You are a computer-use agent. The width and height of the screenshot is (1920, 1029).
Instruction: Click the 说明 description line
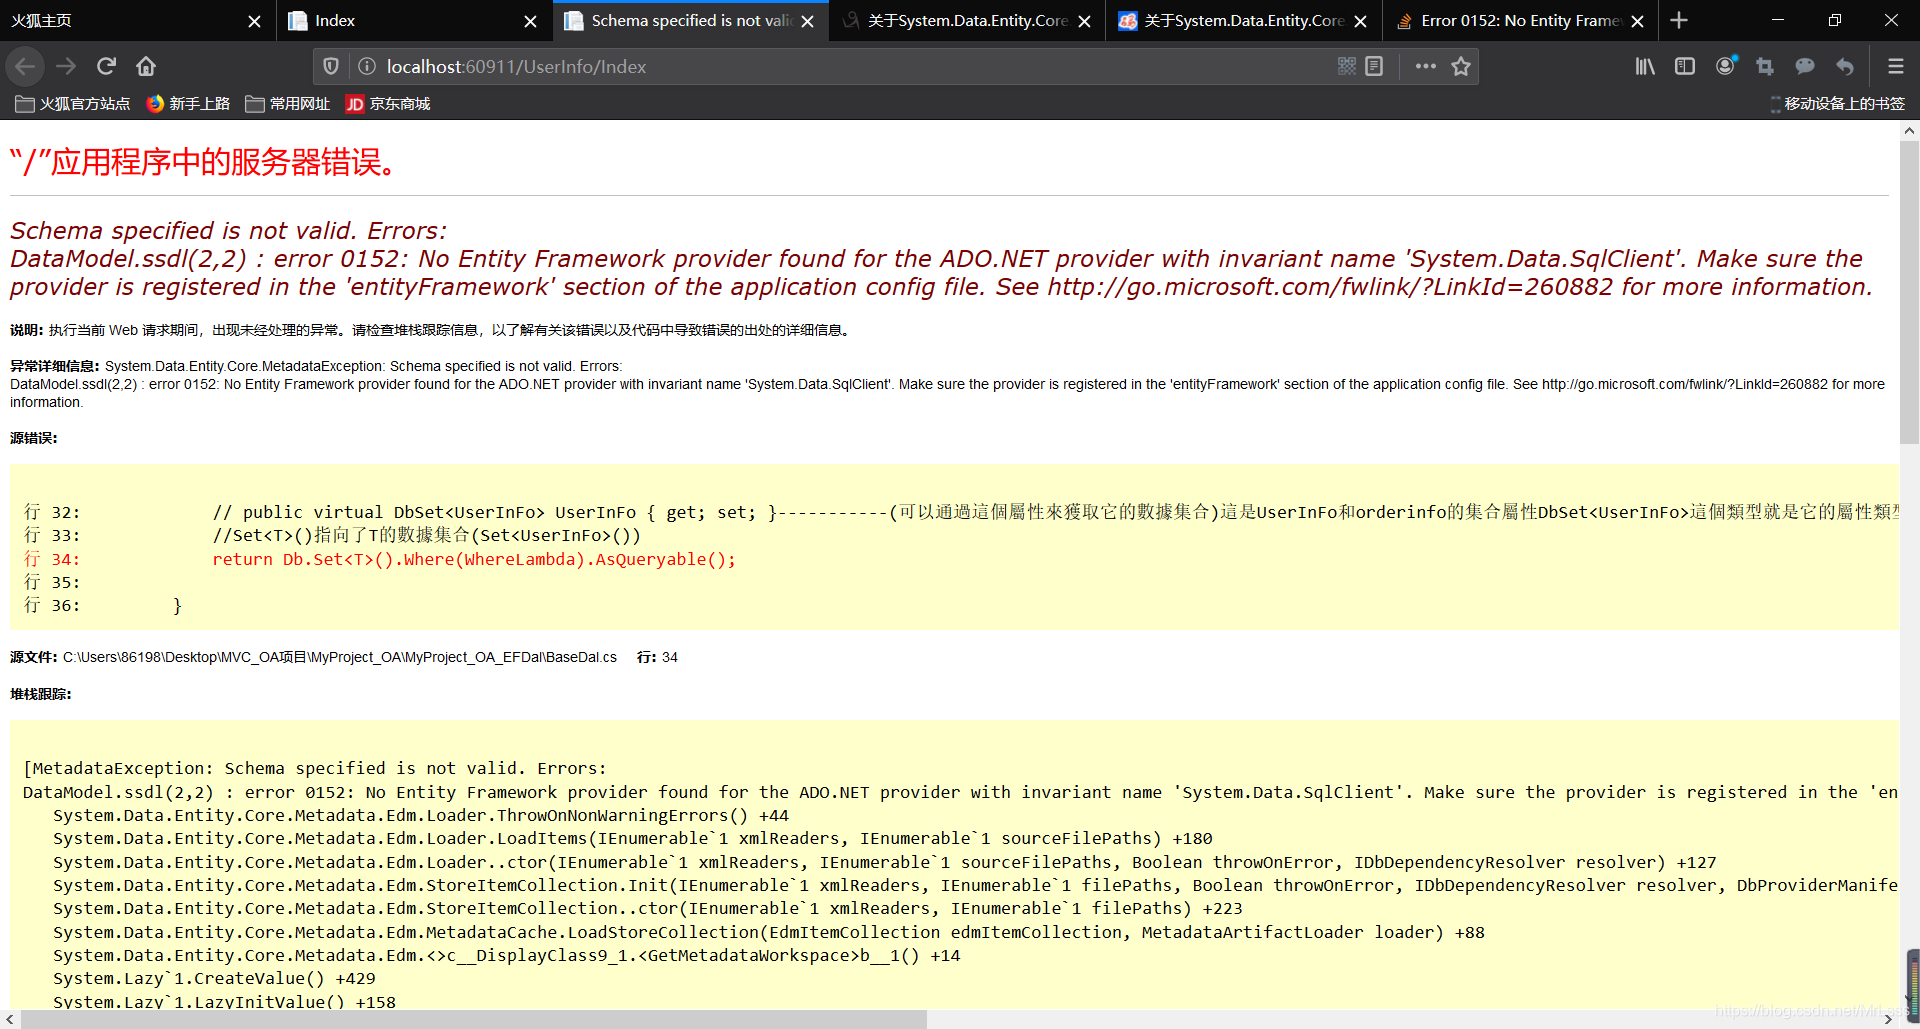coord(430,330)
